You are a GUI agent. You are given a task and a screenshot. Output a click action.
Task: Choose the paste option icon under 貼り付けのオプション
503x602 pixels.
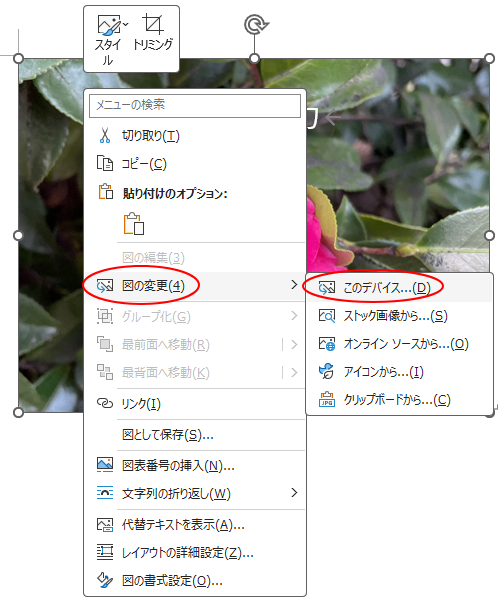click(134, 223)
